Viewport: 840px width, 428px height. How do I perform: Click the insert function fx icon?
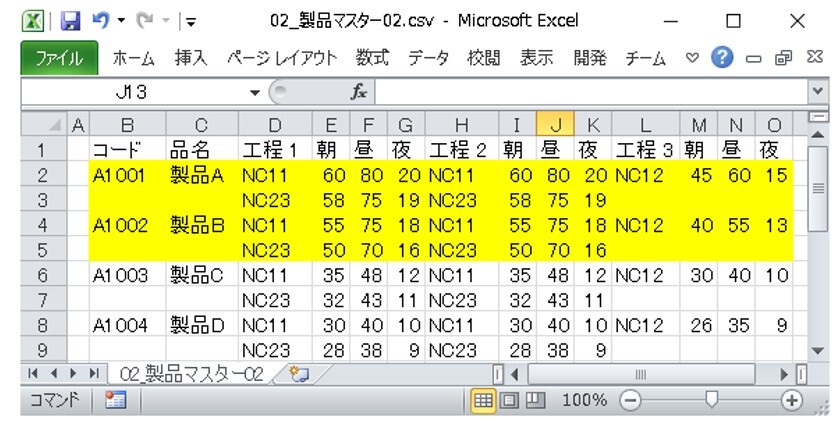pos(359,92)
